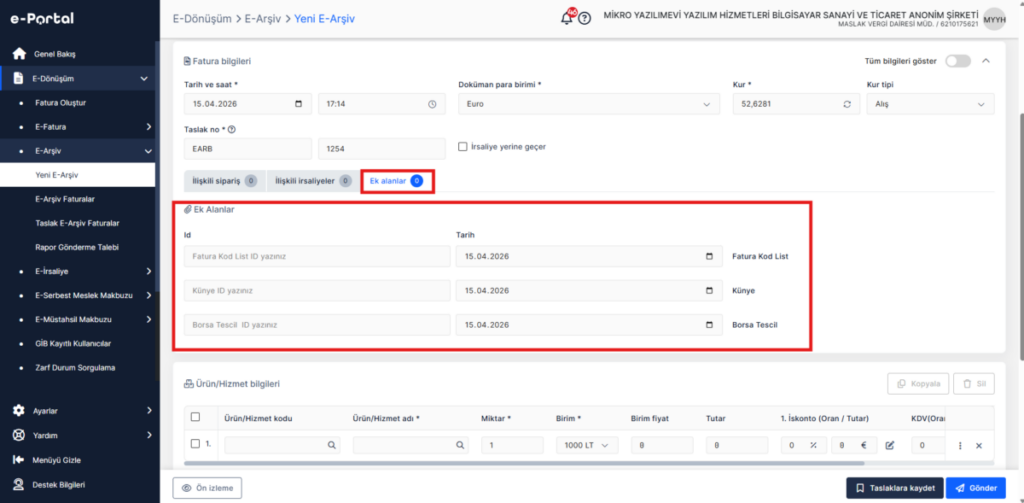This screenshot has width=1024, height=503.
Task: Open the Birim 1000 LT dropdown
Action: (x=586, y=445)
